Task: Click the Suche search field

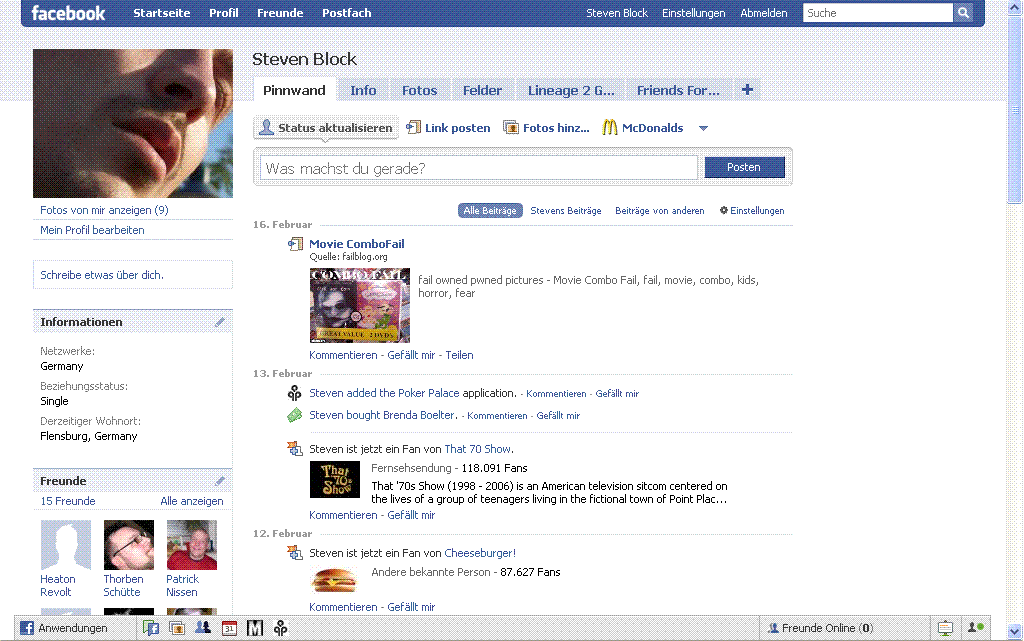Action: 878,13
